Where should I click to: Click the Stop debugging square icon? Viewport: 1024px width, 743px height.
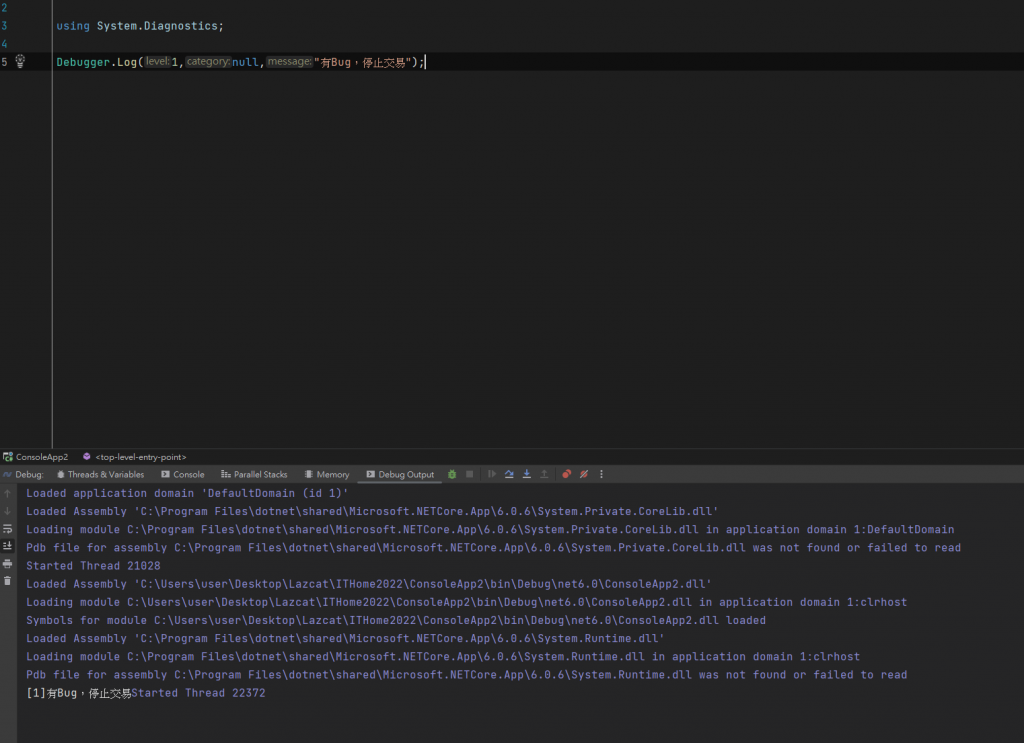pyautogui.click(x=470, y=475)
